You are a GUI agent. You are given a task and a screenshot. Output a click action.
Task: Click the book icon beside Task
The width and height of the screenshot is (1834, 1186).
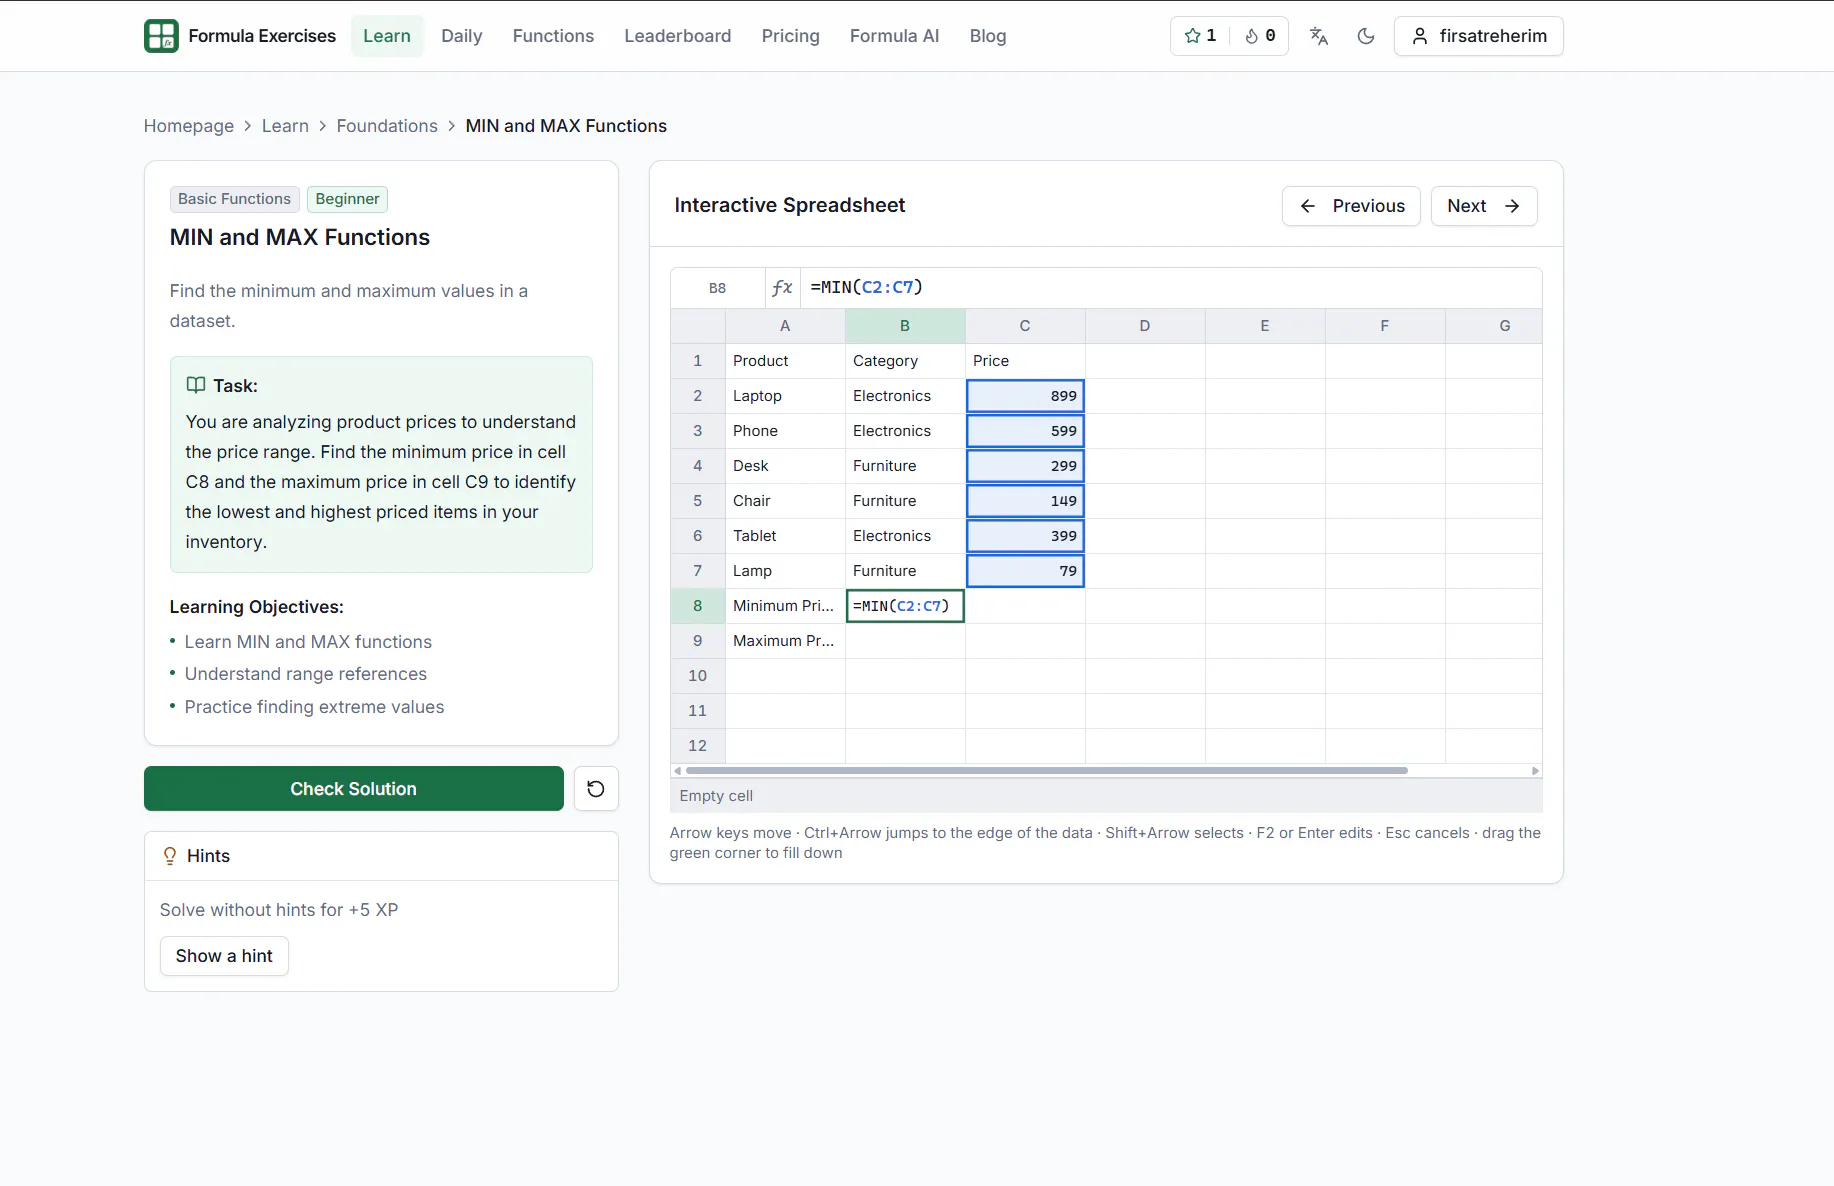pos(196,385)
